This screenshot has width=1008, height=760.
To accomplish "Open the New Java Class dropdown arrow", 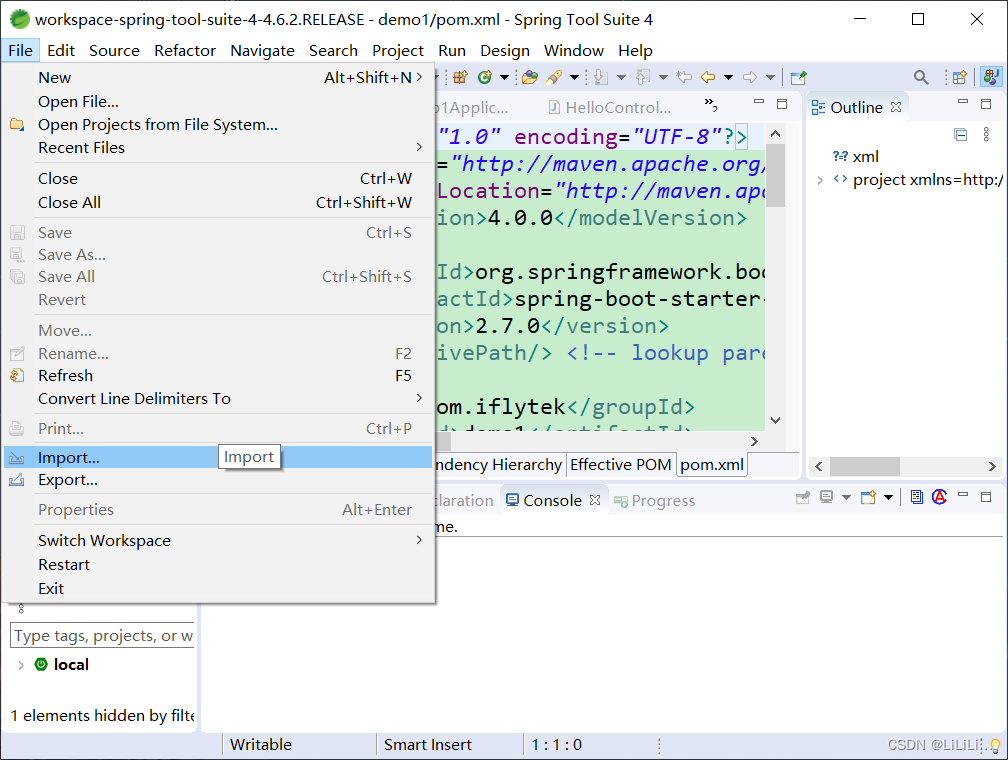I will point(505,78).
